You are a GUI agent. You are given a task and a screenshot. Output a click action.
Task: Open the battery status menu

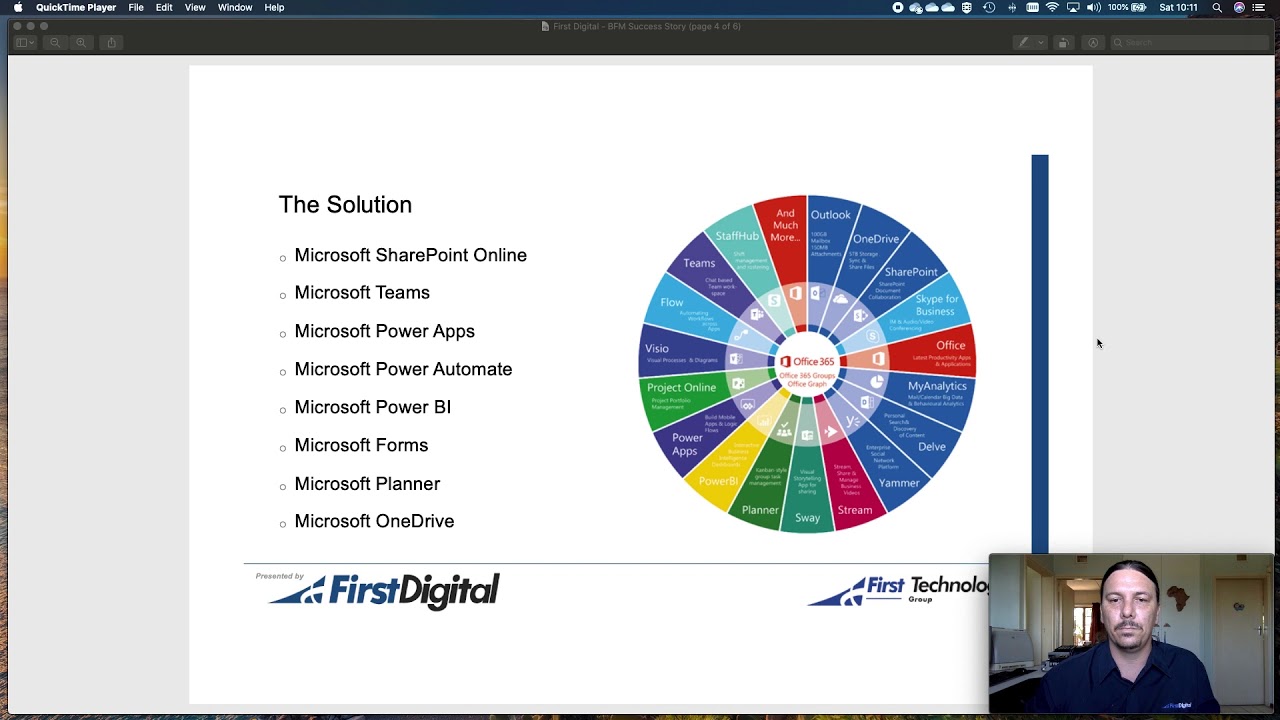[1127, 7]
